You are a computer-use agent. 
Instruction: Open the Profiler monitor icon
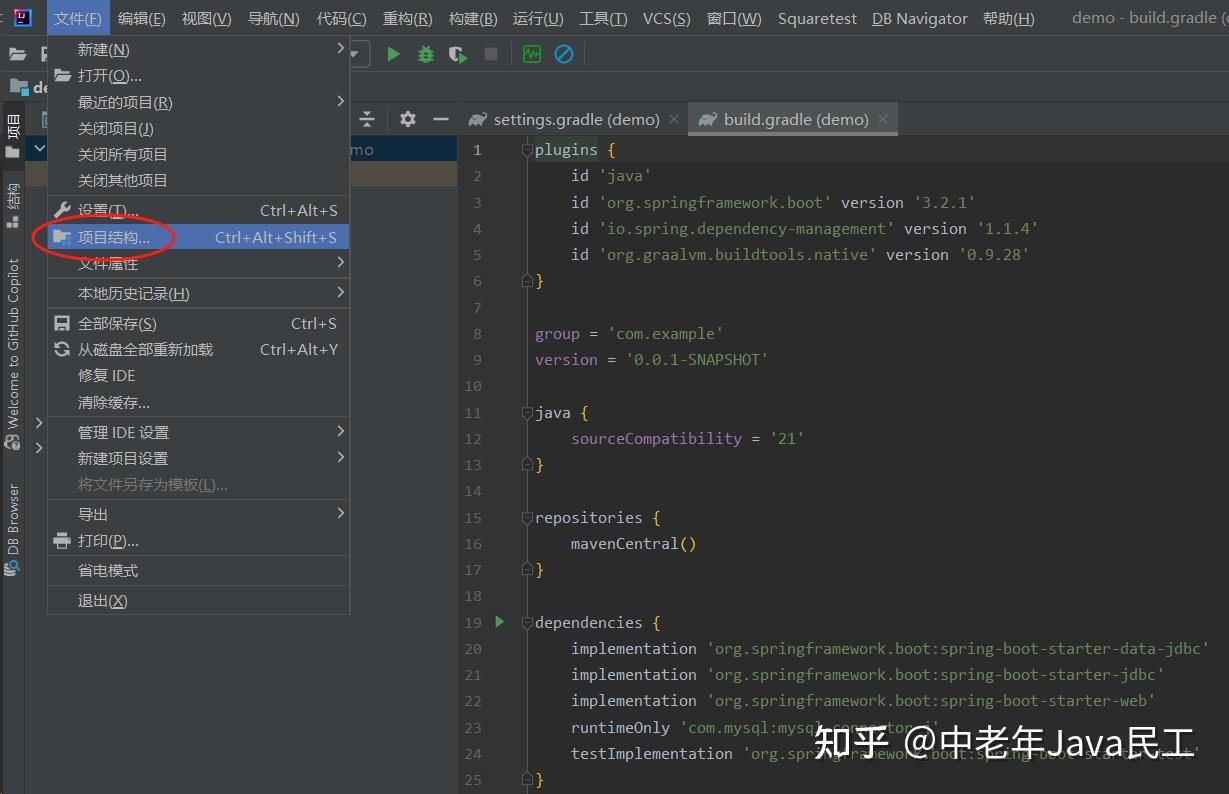tap(531, 53)
